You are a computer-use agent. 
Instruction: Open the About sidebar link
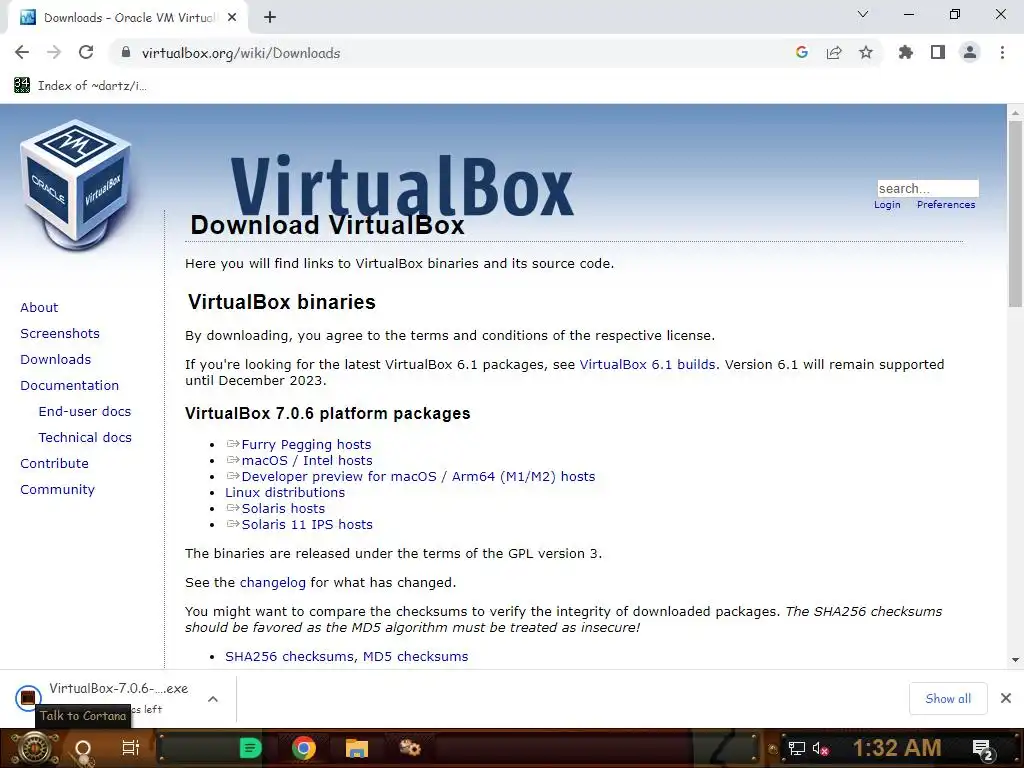(39, 307)
